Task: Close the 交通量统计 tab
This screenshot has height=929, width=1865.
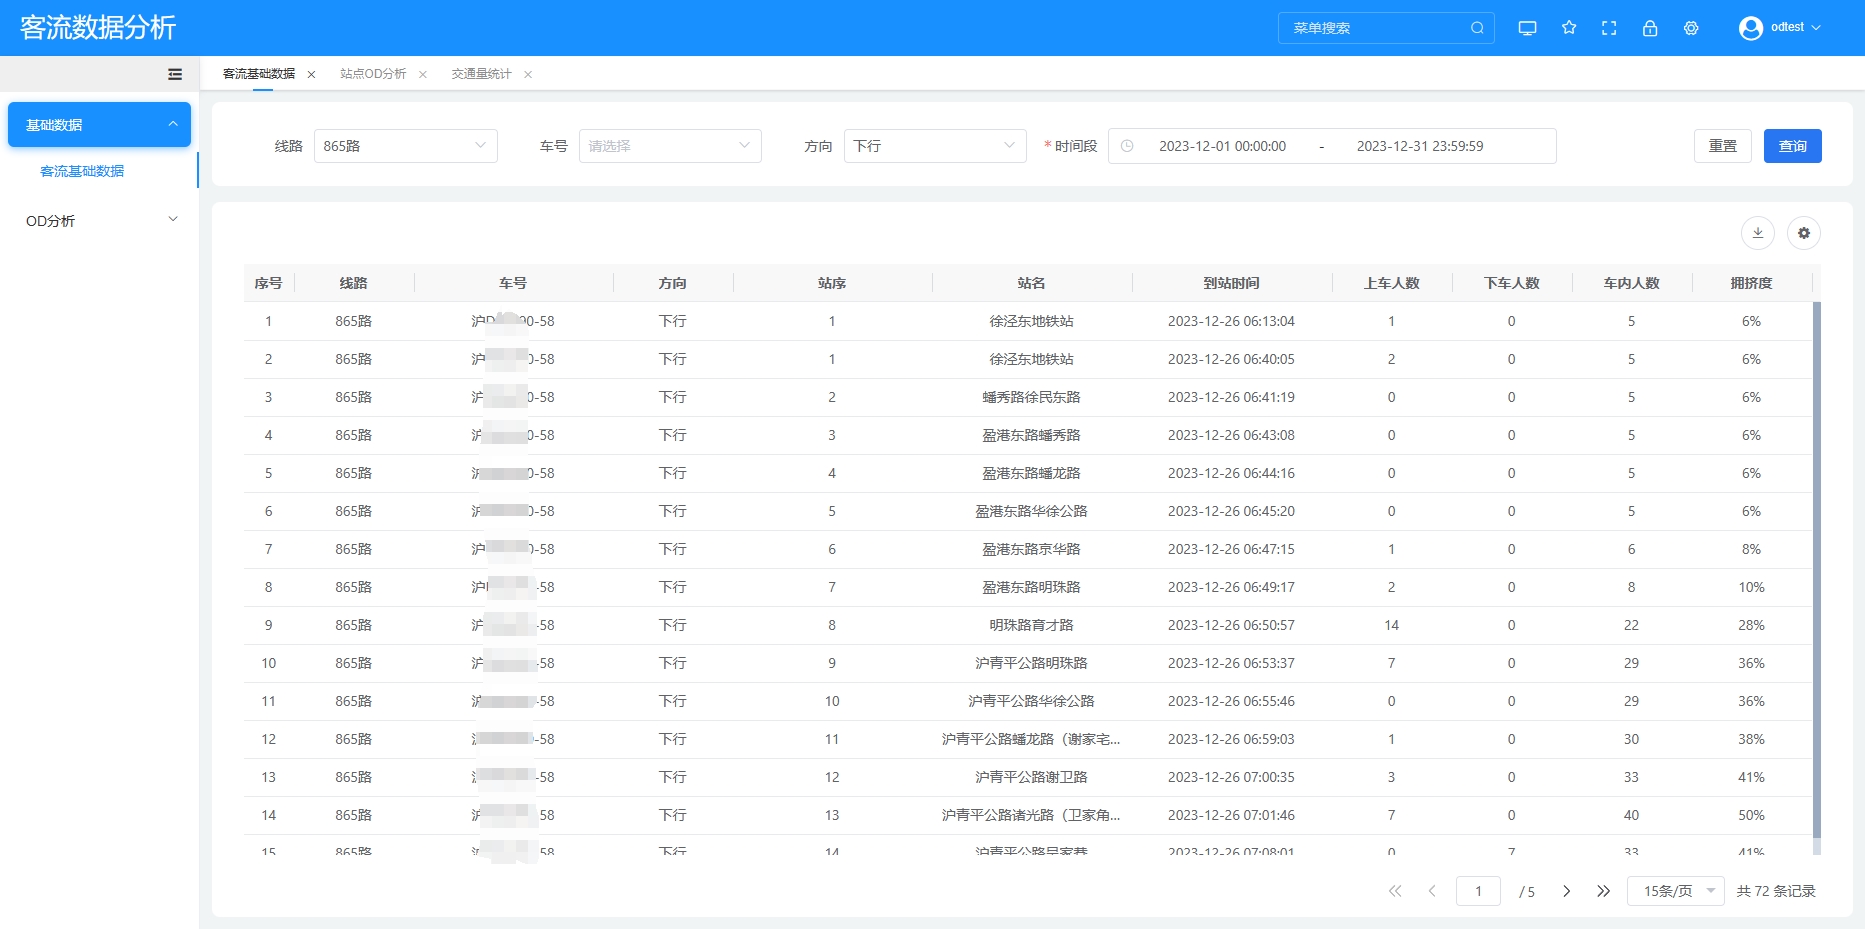Action: pyautogui.click(x=528, y=74)
